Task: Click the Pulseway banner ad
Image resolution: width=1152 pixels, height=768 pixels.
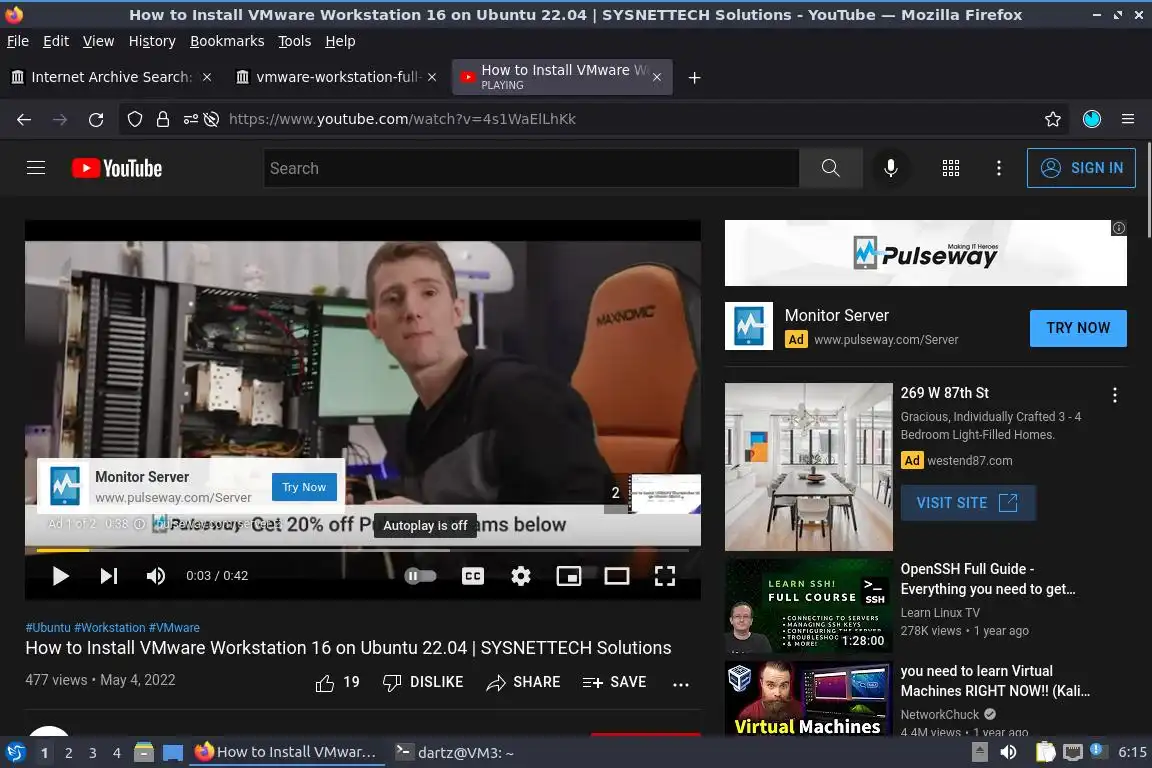Action: click(926, 253)
